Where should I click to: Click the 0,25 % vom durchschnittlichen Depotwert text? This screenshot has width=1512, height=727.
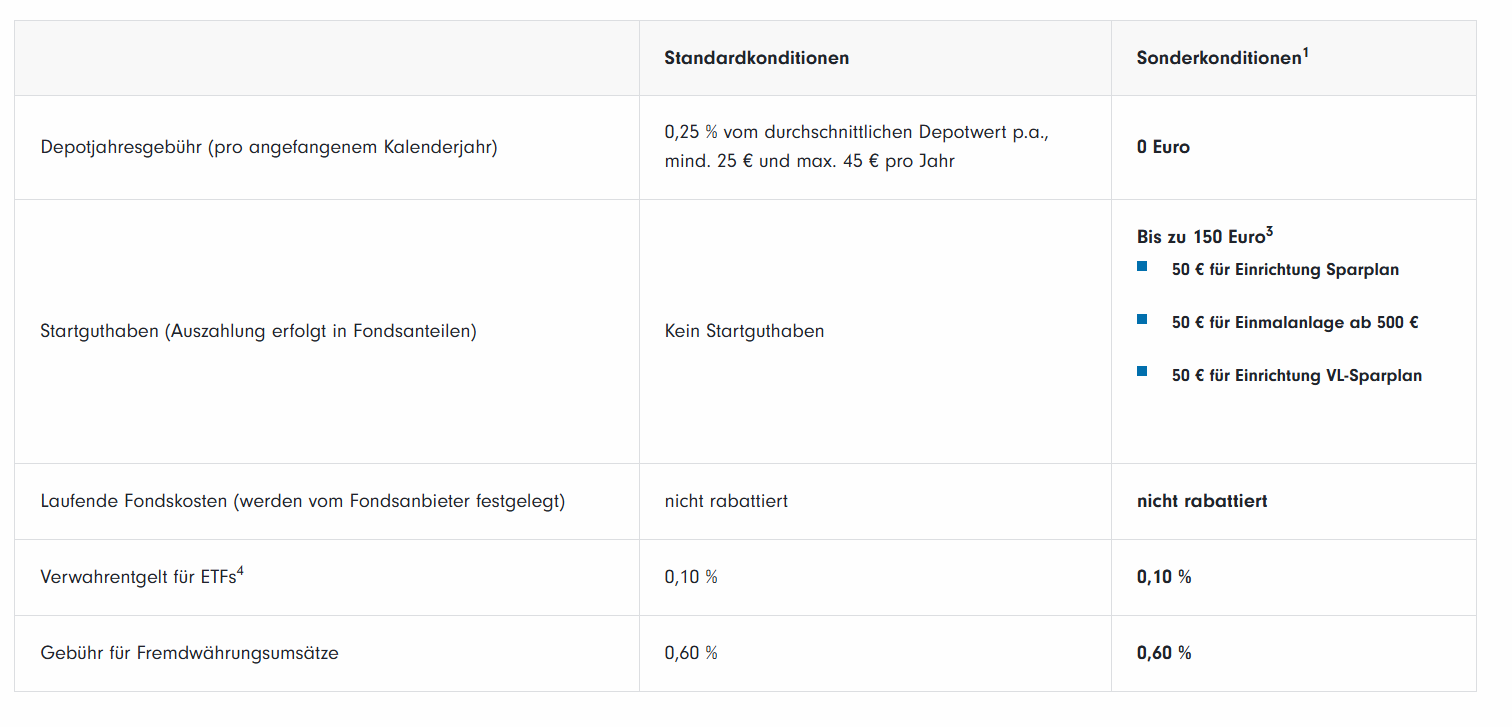point(855,133)
